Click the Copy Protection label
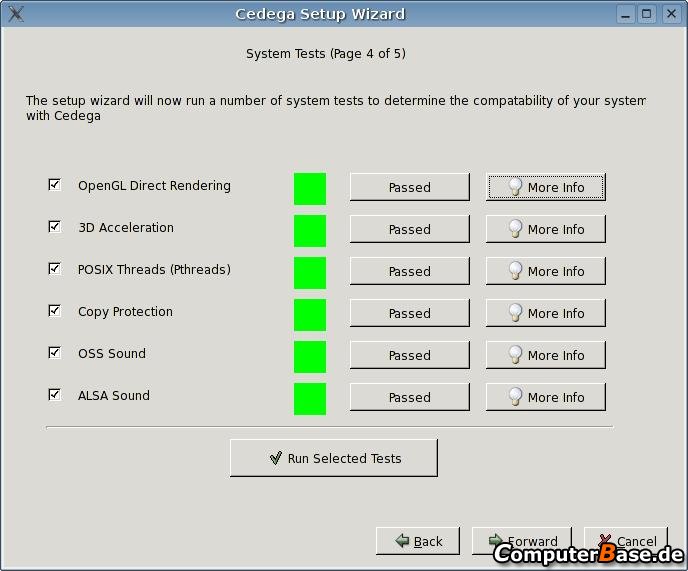This screenshot has width=688, height=571. pos(125,312)
